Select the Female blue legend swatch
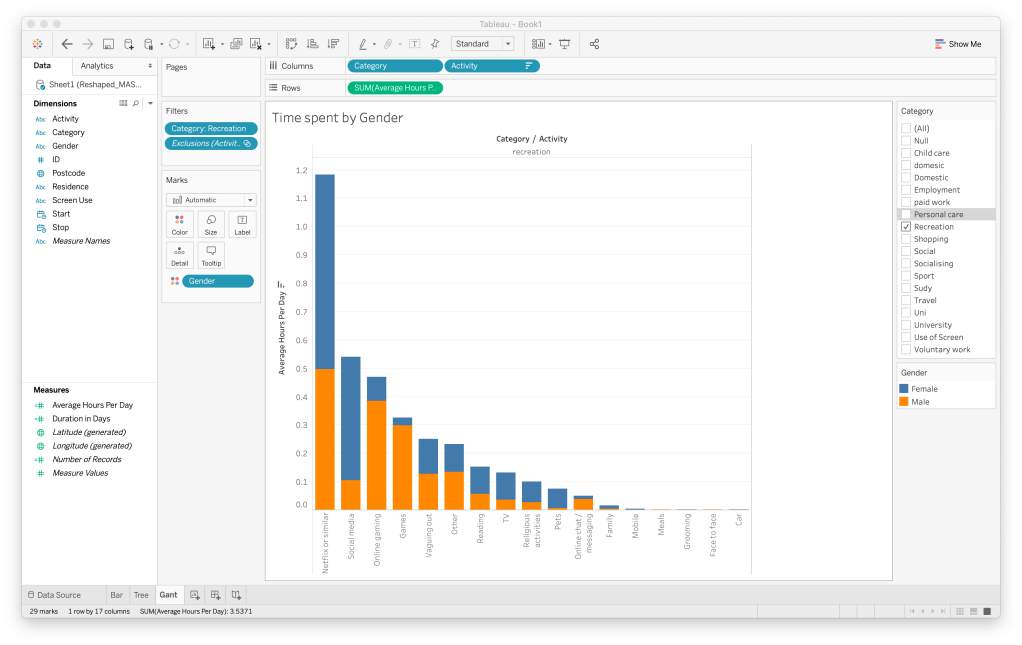 click(x=905, y=389)
